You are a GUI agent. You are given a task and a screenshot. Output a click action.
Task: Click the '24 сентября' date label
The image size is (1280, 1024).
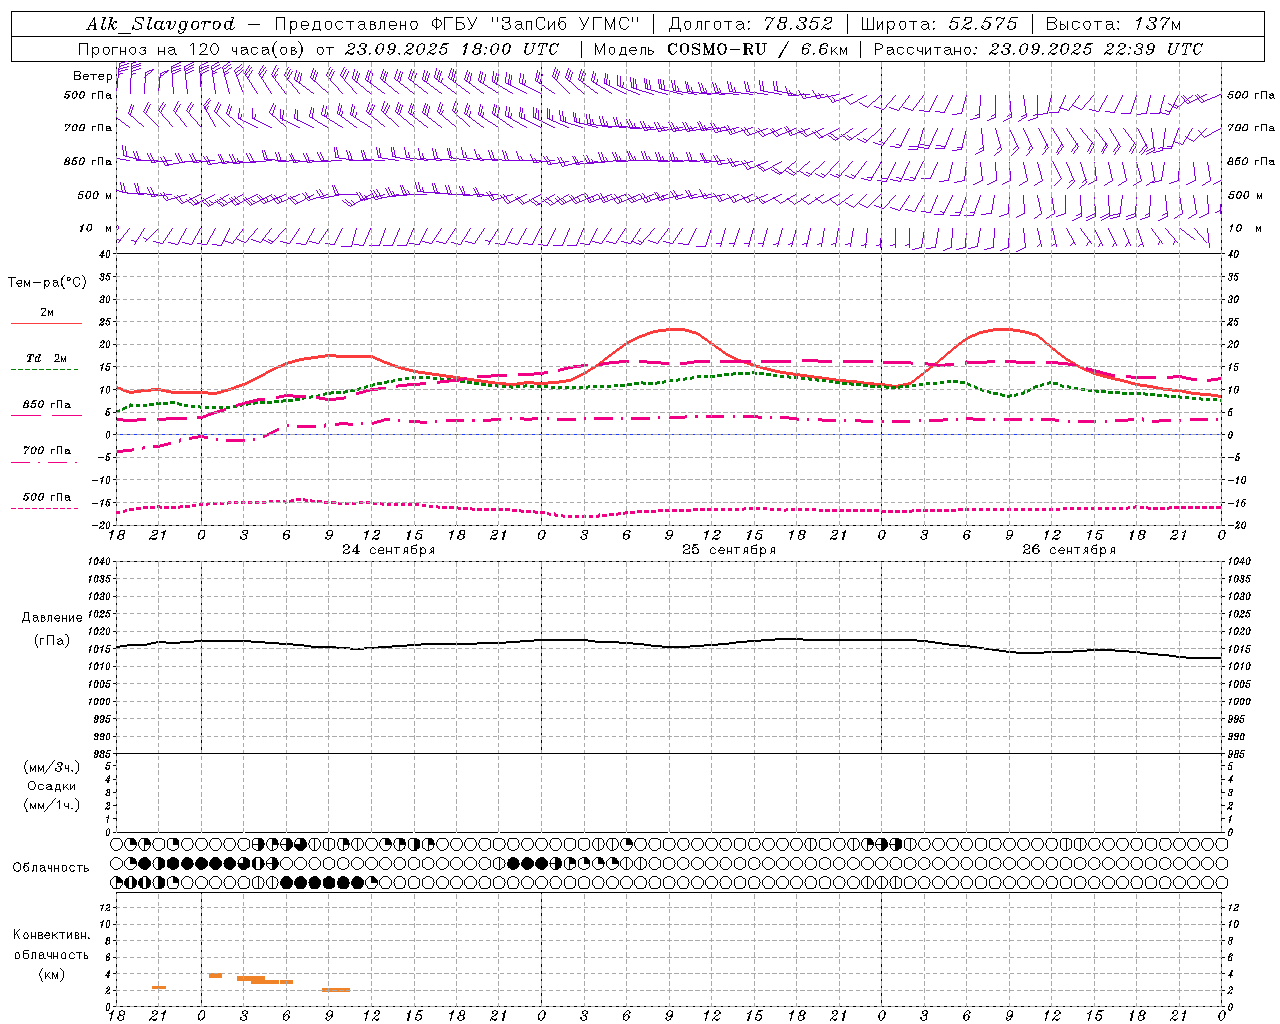pos(388,550)
